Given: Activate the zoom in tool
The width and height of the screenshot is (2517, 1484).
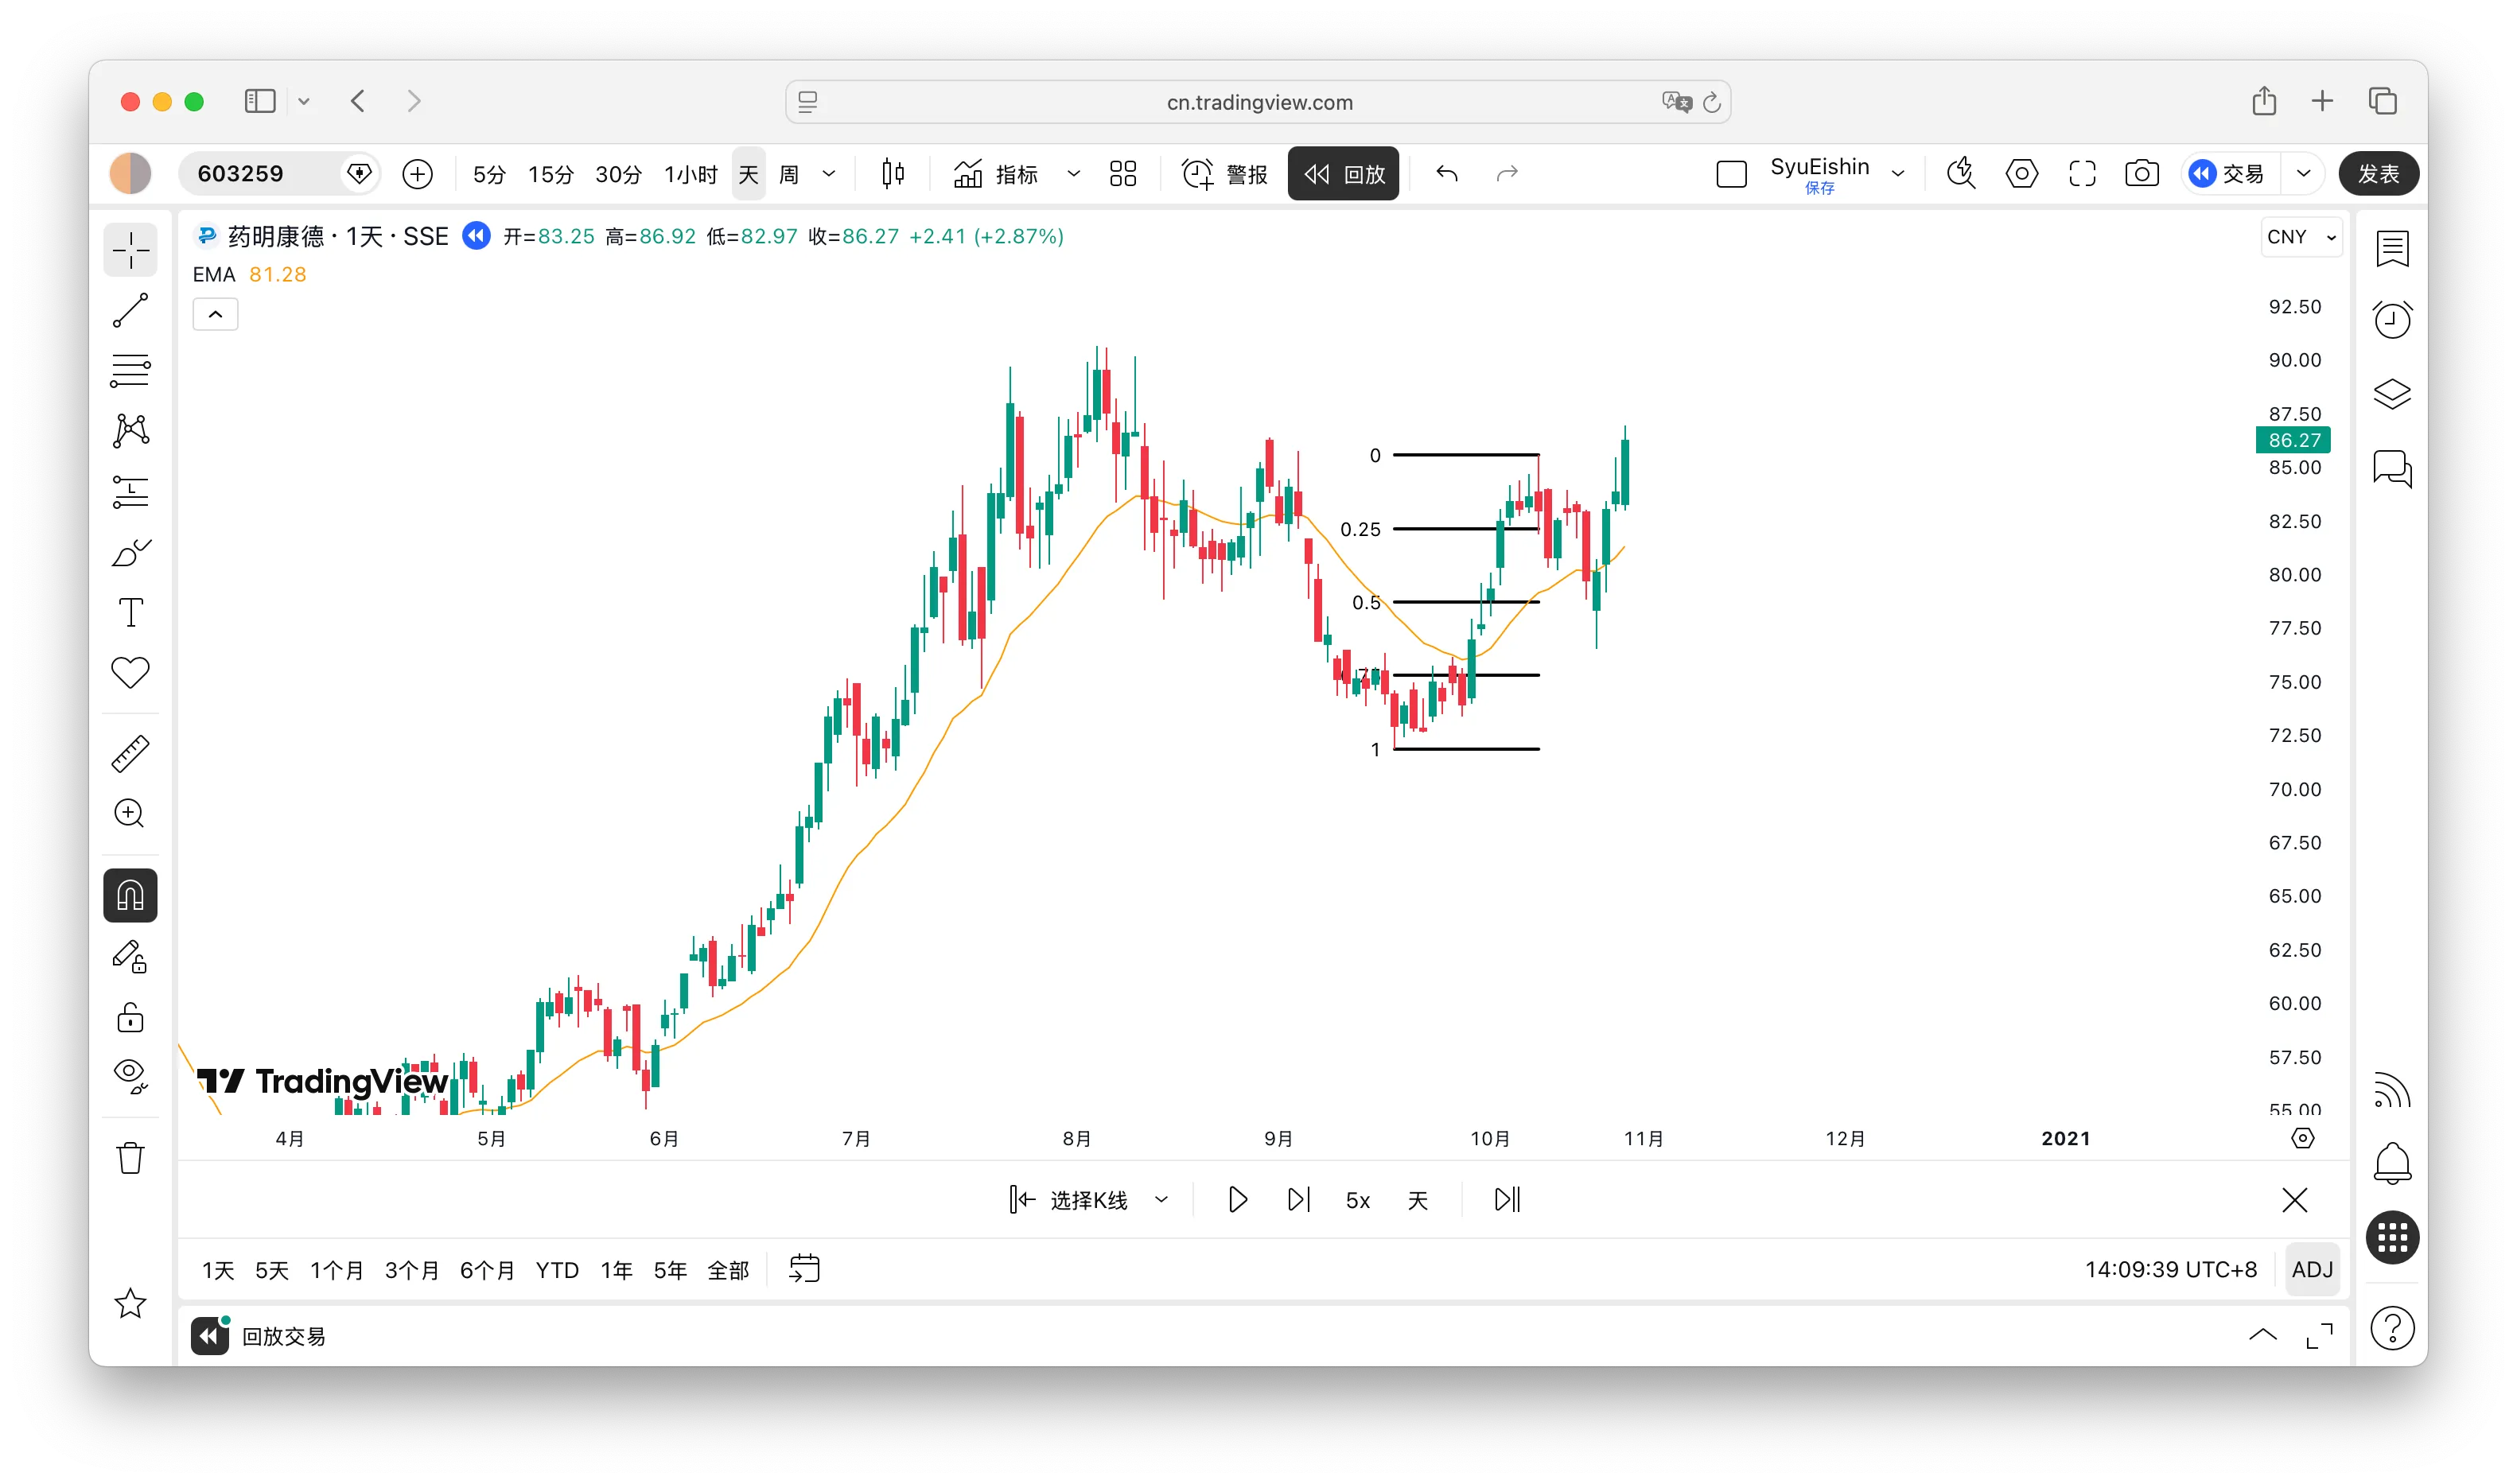Looking at the screenshot, I should point(131,813).
